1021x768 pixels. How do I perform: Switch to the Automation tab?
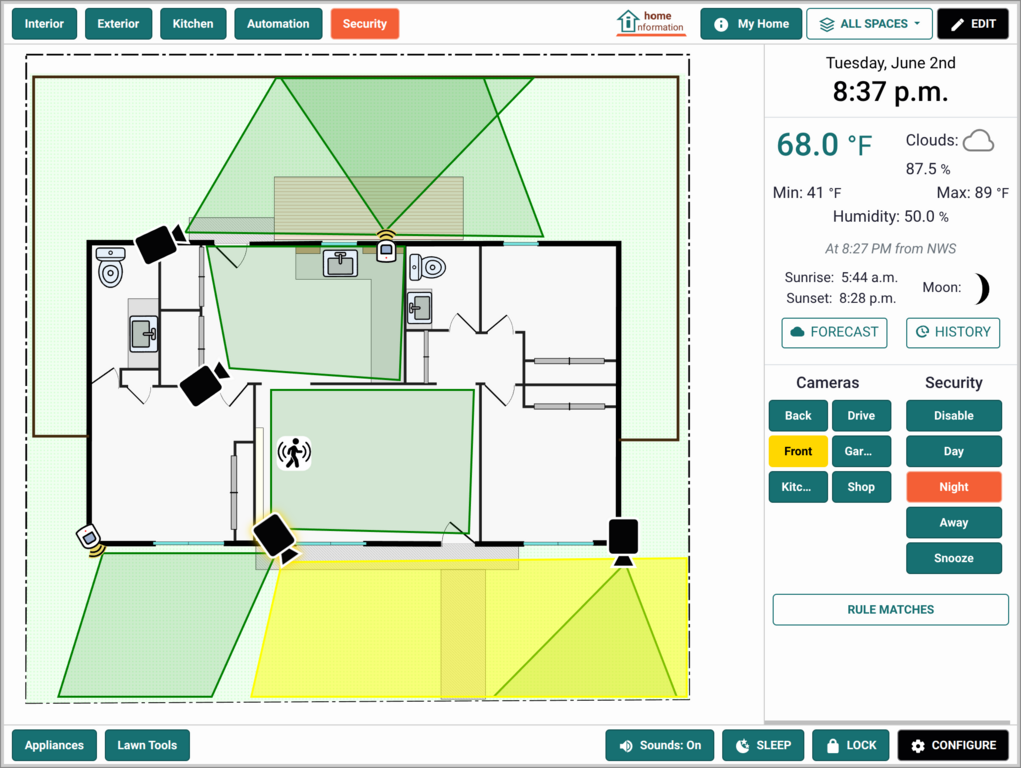click(278, 24)
